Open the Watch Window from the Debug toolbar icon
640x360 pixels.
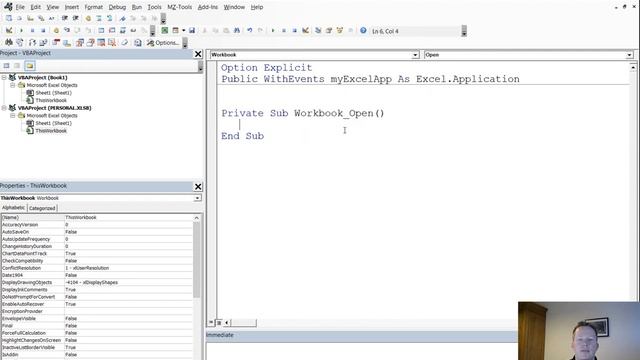(x=122, y=31)
